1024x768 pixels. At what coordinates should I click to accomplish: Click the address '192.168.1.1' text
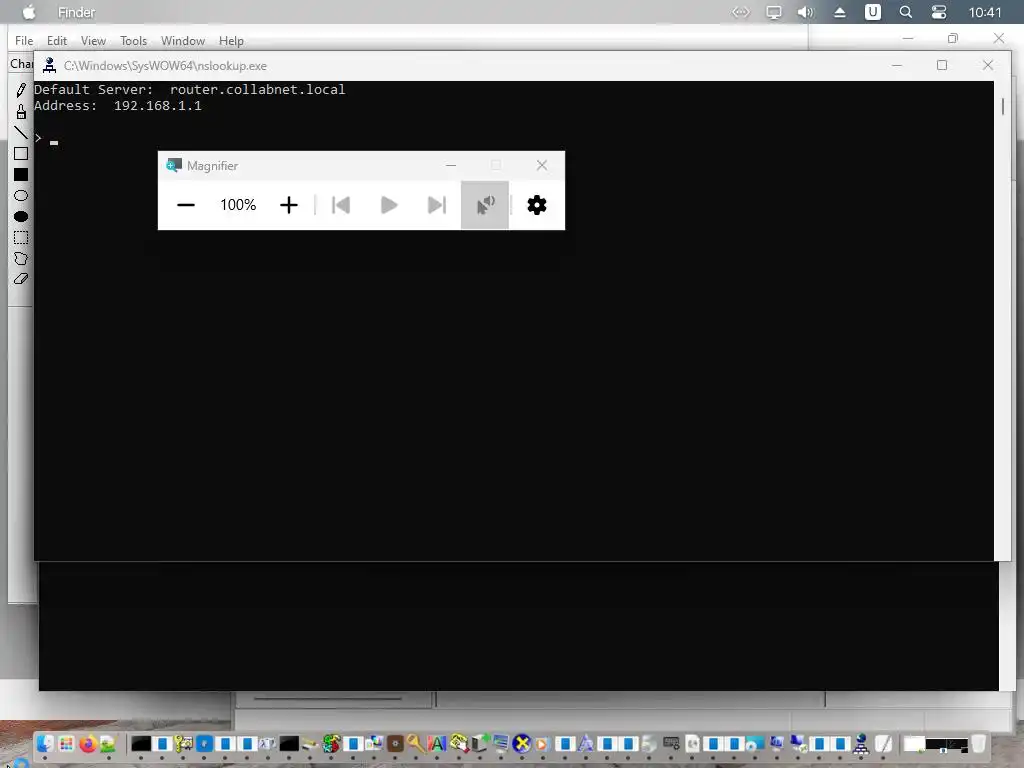tap(157, 106)
